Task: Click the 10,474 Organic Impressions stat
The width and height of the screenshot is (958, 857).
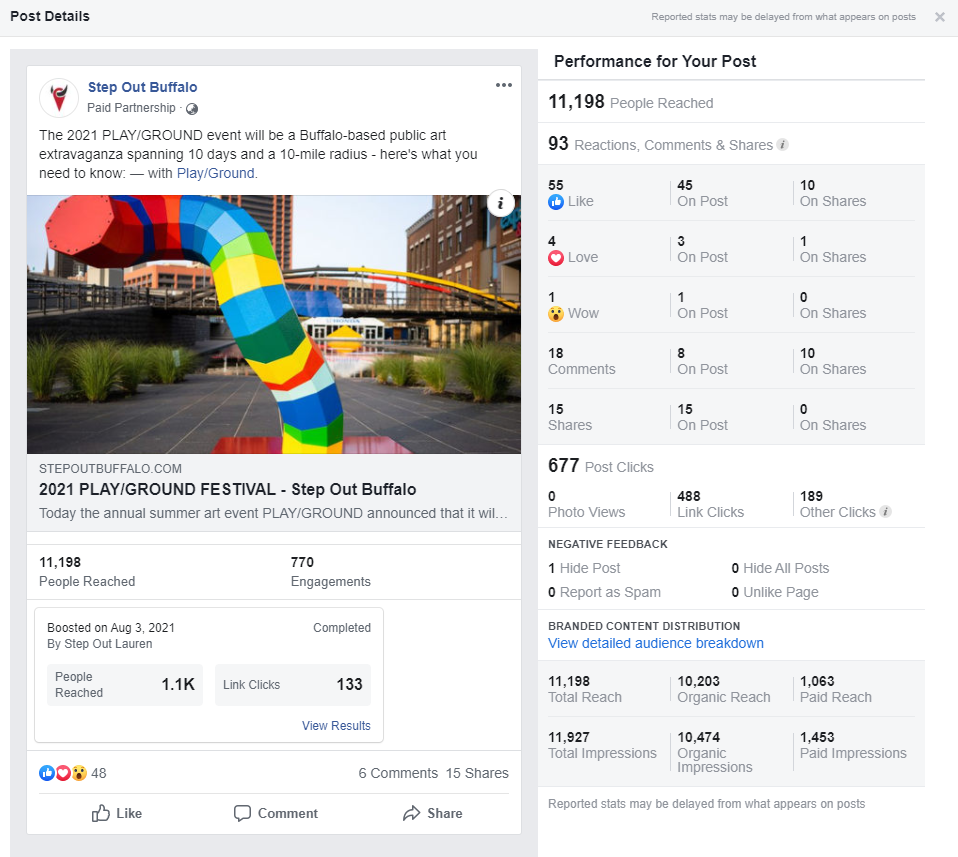Action: [715, 753]
